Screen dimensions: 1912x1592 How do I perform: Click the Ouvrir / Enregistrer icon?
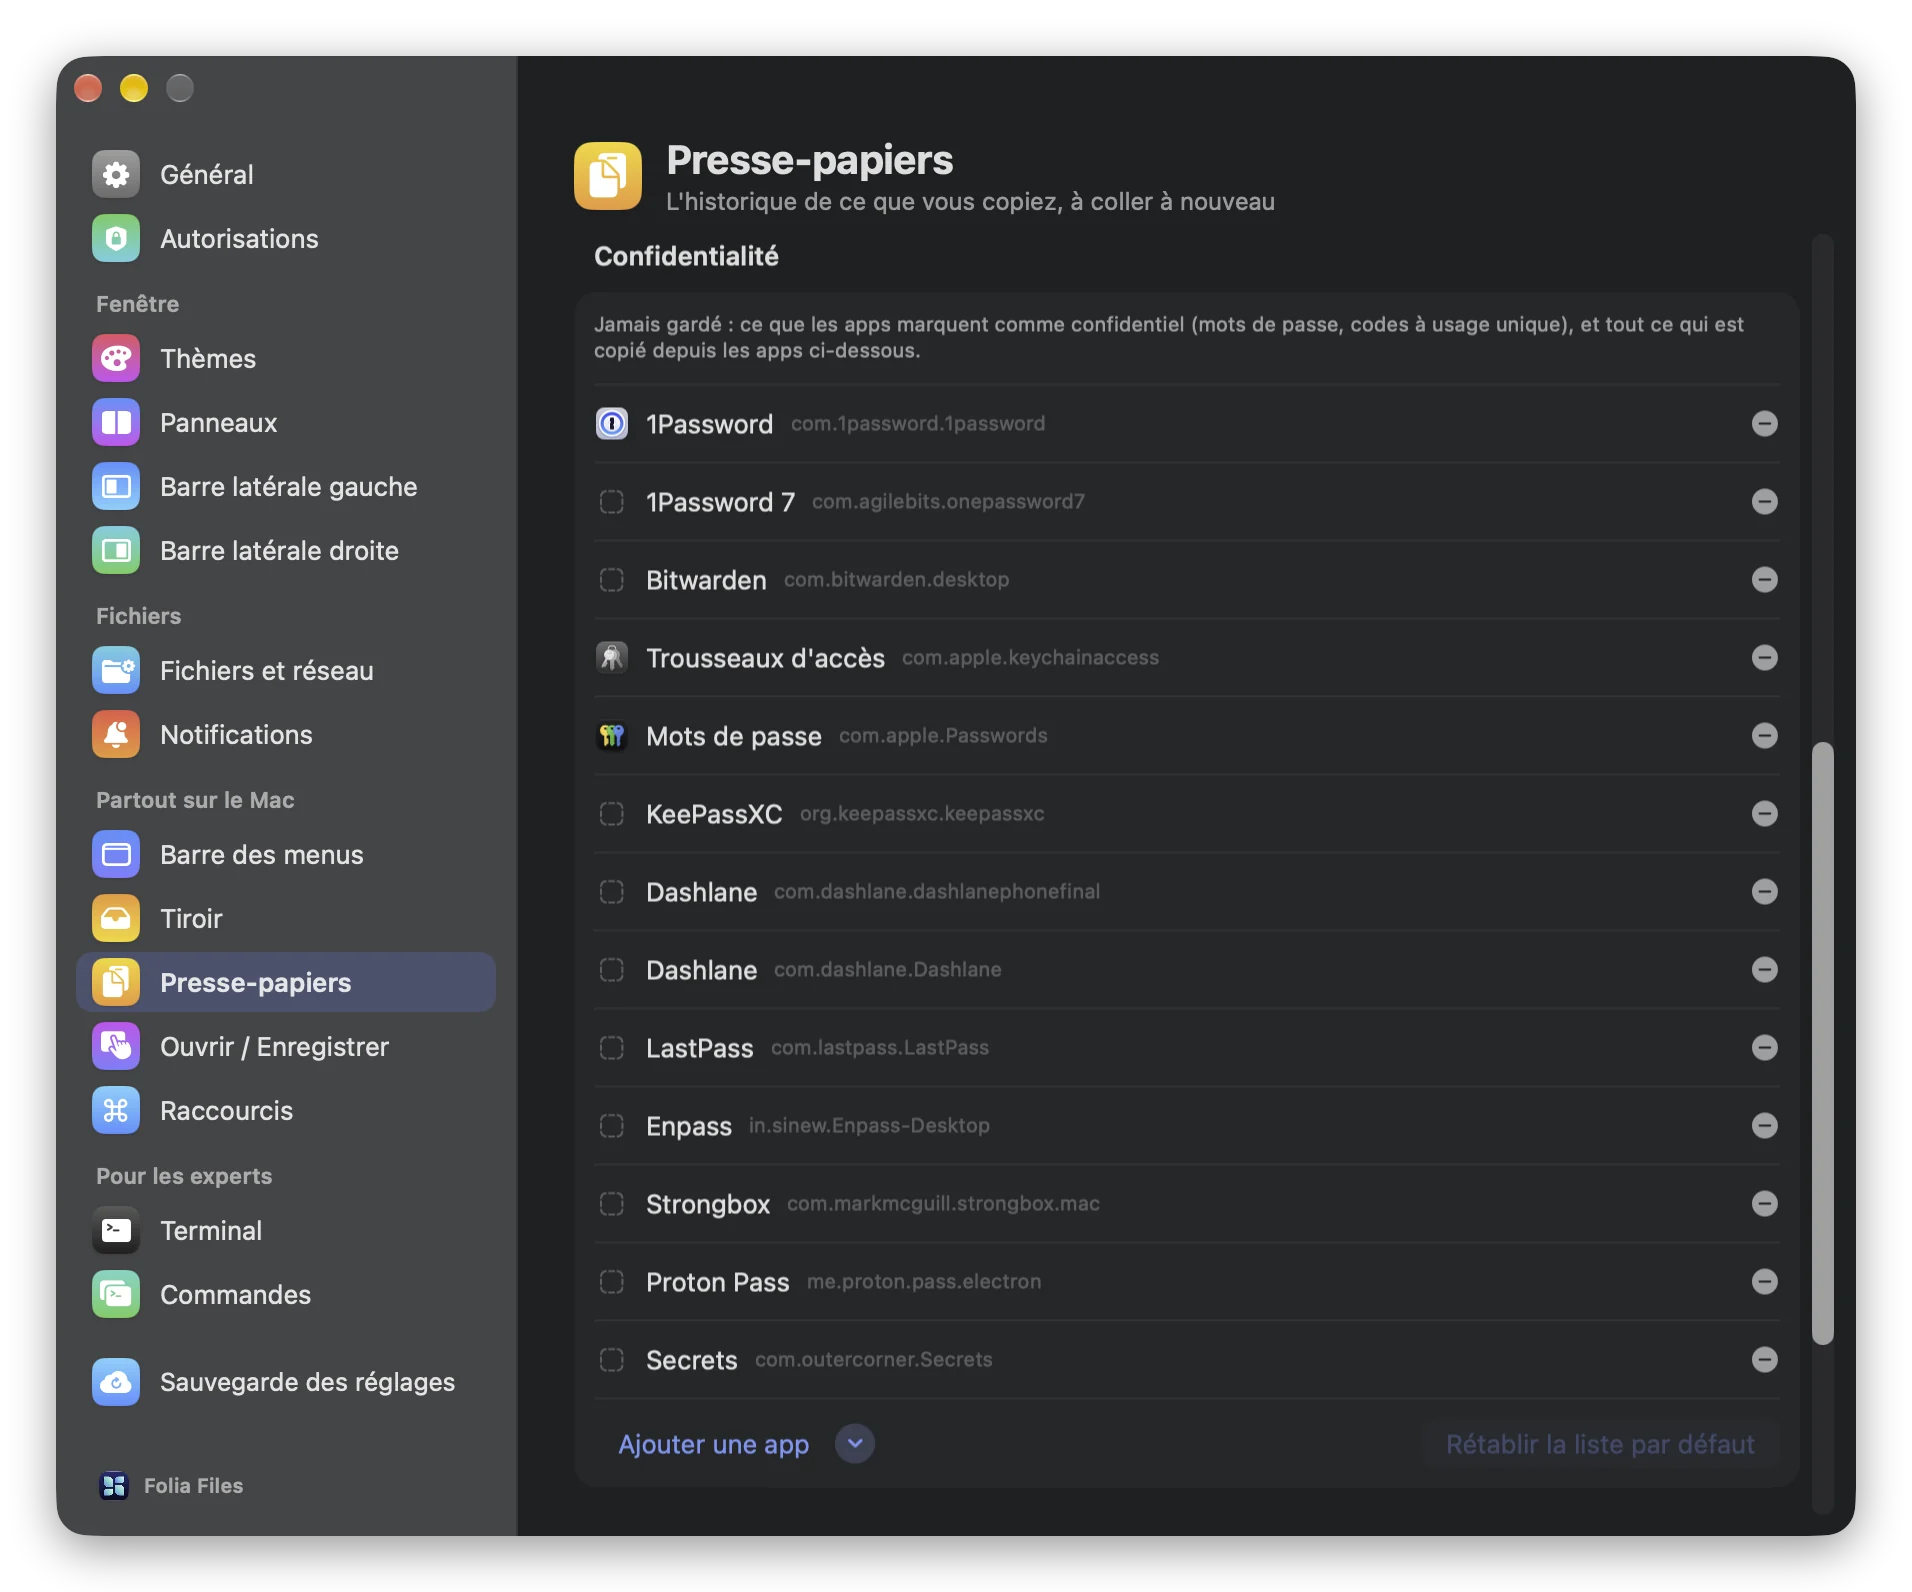pyautogui.click(x=116, y=1047)
